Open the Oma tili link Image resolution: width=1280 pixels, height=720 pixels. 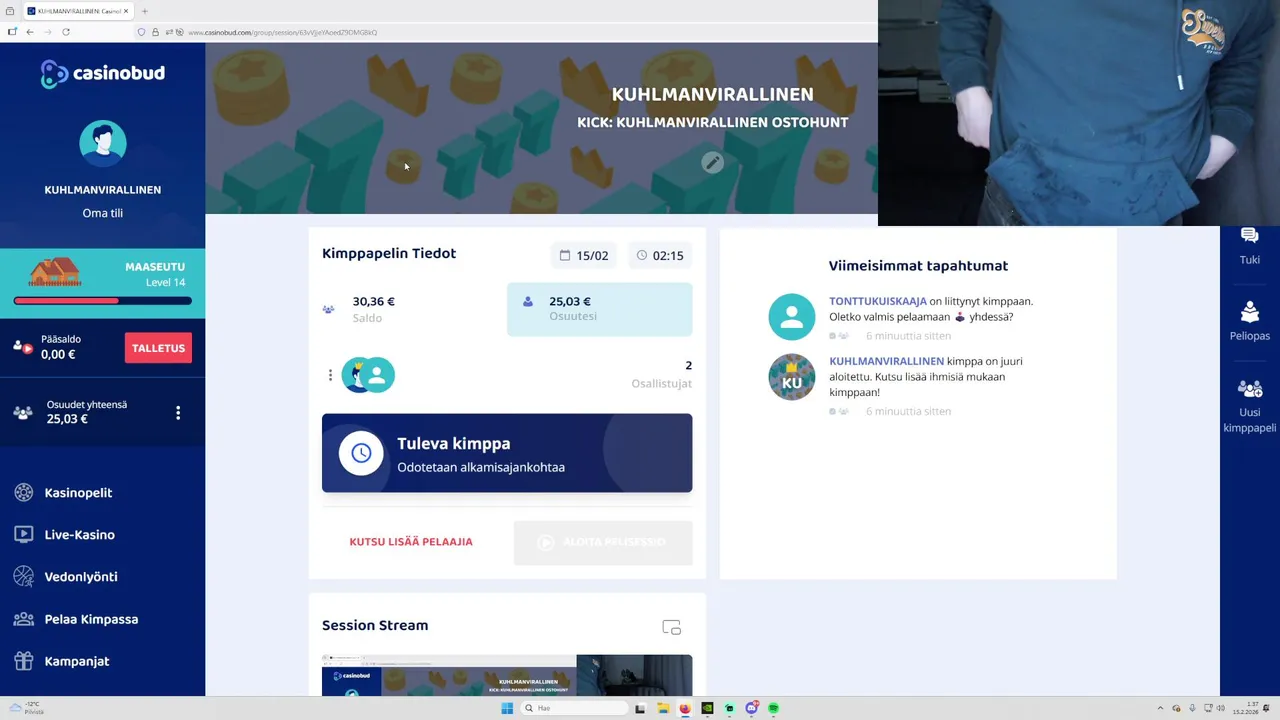point(103,213)
